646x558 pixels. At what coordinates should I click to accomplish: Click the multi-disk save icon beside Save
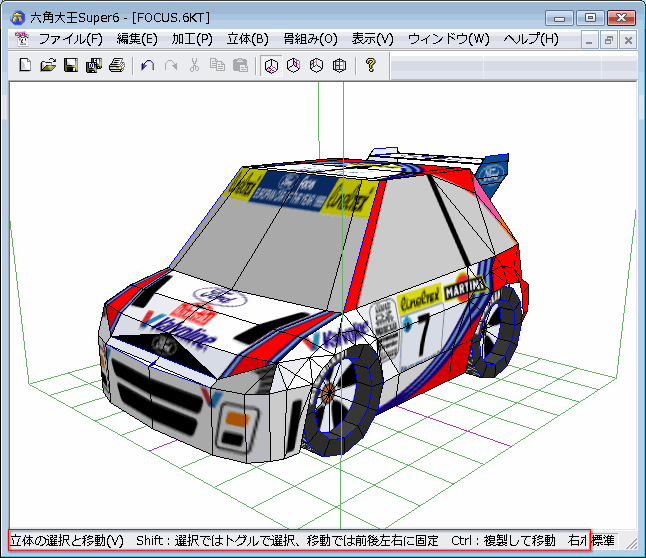(x=94, y=66)
